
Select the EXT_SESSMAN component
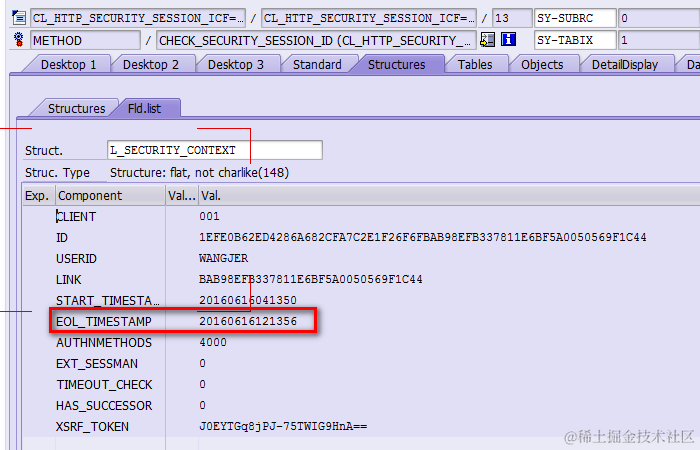[x=97, y=363]
